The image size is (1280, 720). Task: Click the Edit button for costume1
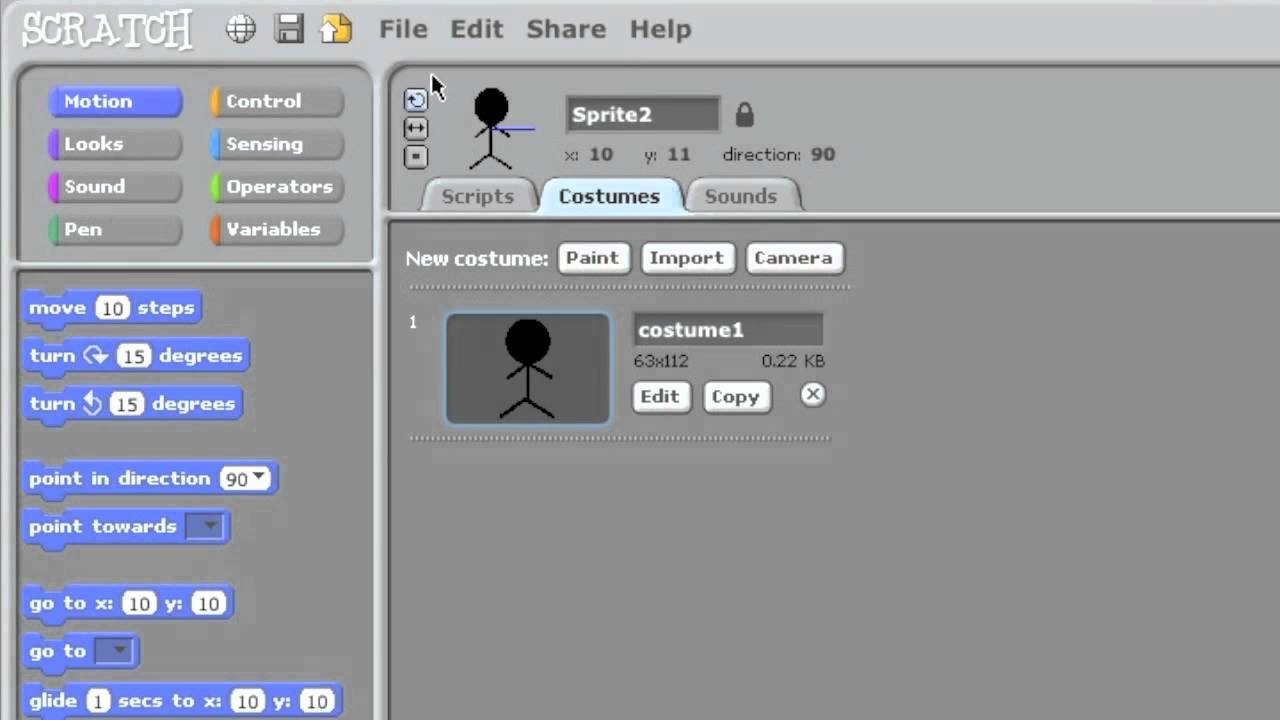click(660, 396)
